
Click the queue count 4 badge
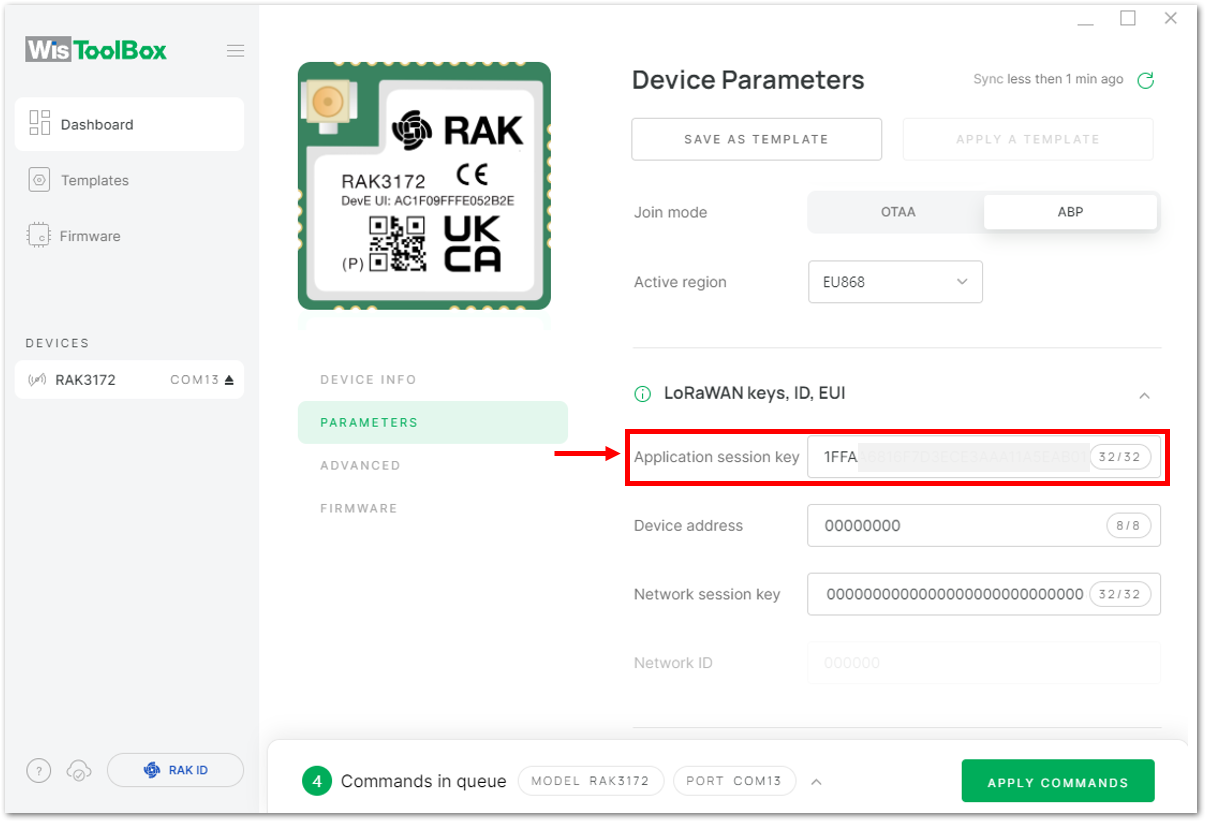(317, 781)
